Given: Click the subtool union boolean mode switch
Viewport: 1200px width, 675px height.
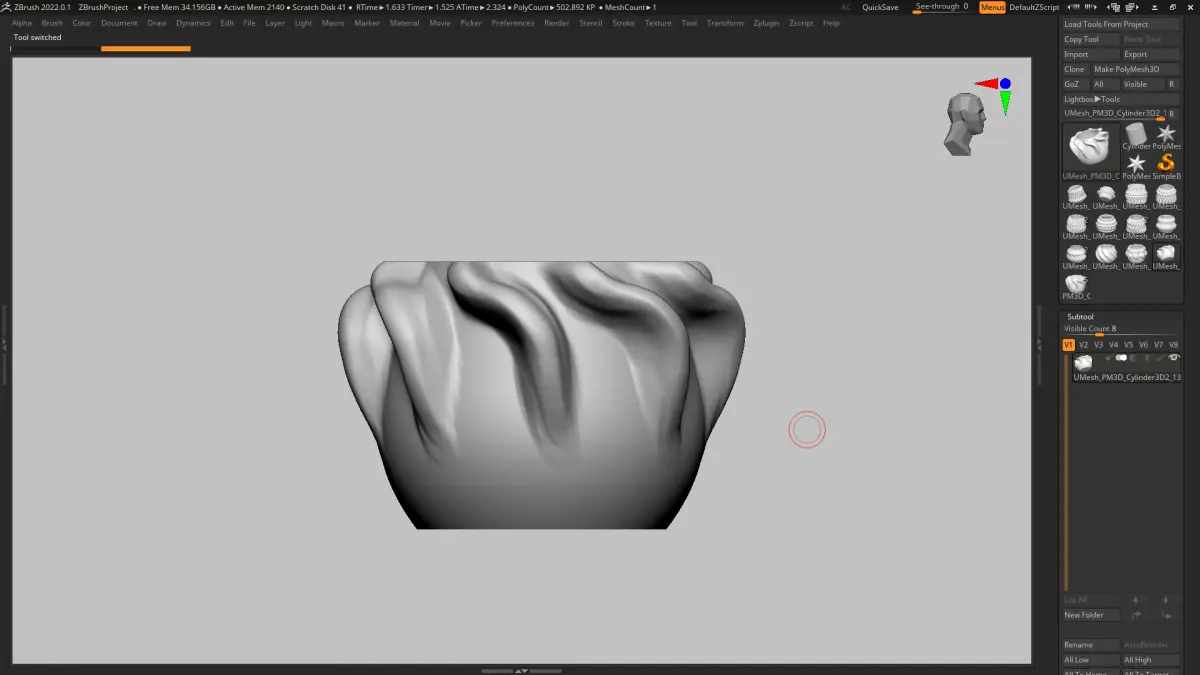Looking at the screenshot, I should click(x=1121, y=357).
